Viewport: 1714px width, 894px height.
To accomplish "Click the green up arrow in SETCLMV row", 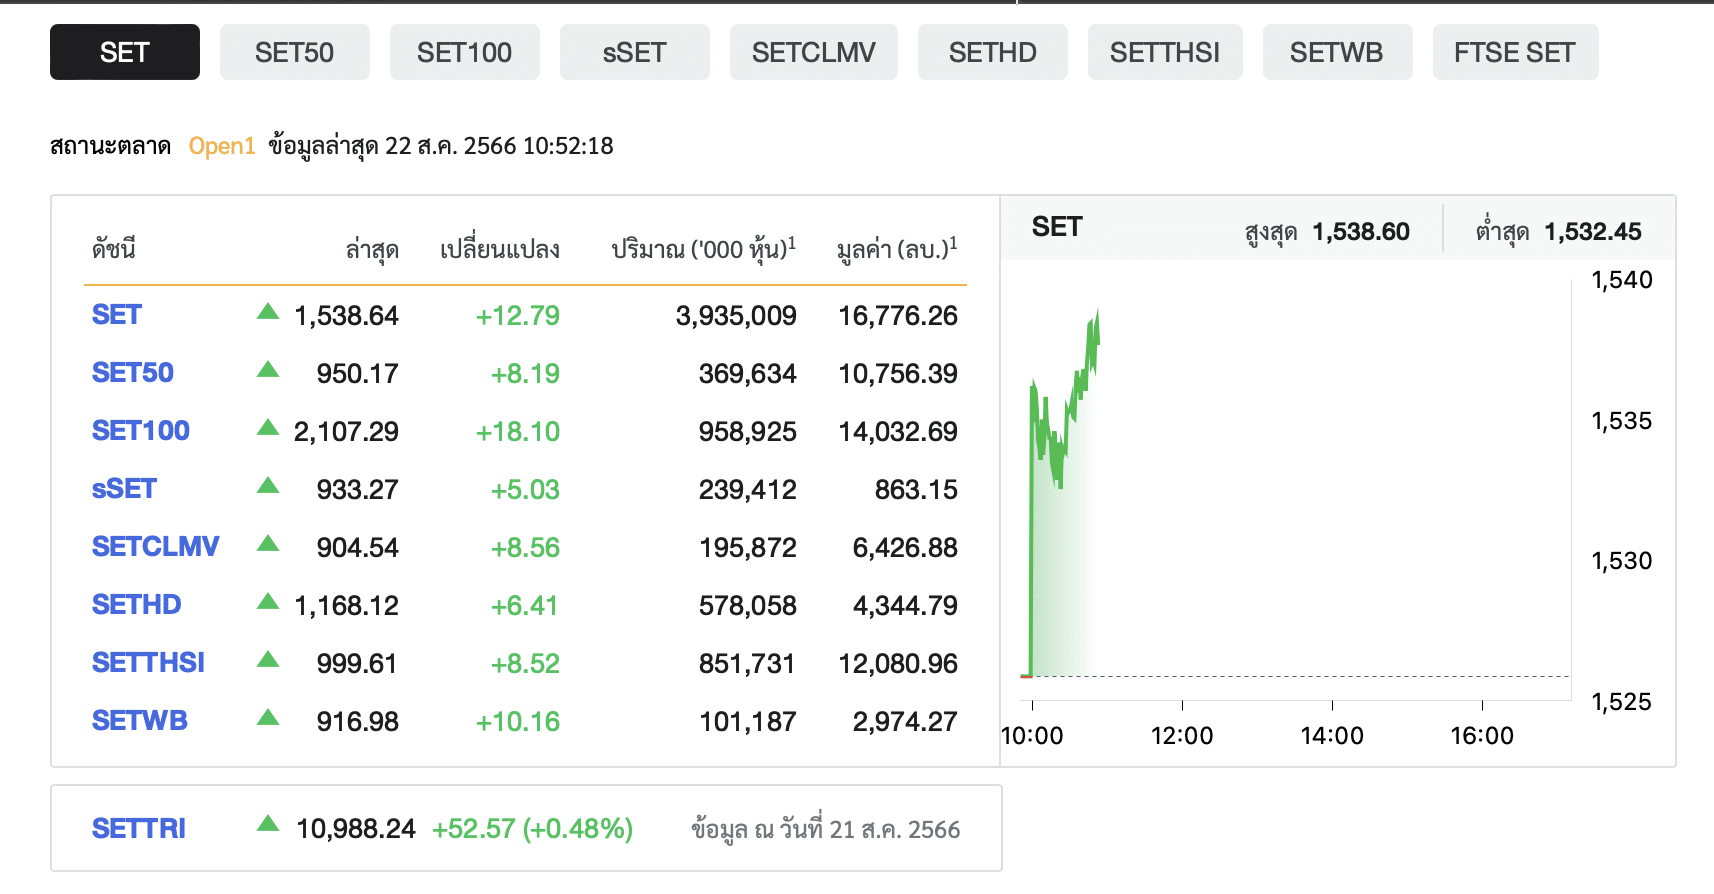I will 268,543.
